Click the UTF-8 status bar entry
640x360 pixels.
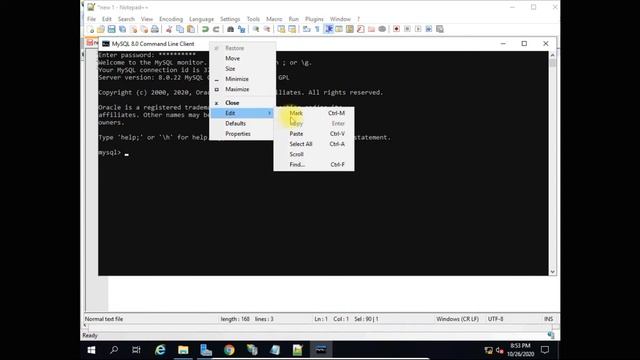[x=496, y=319]
